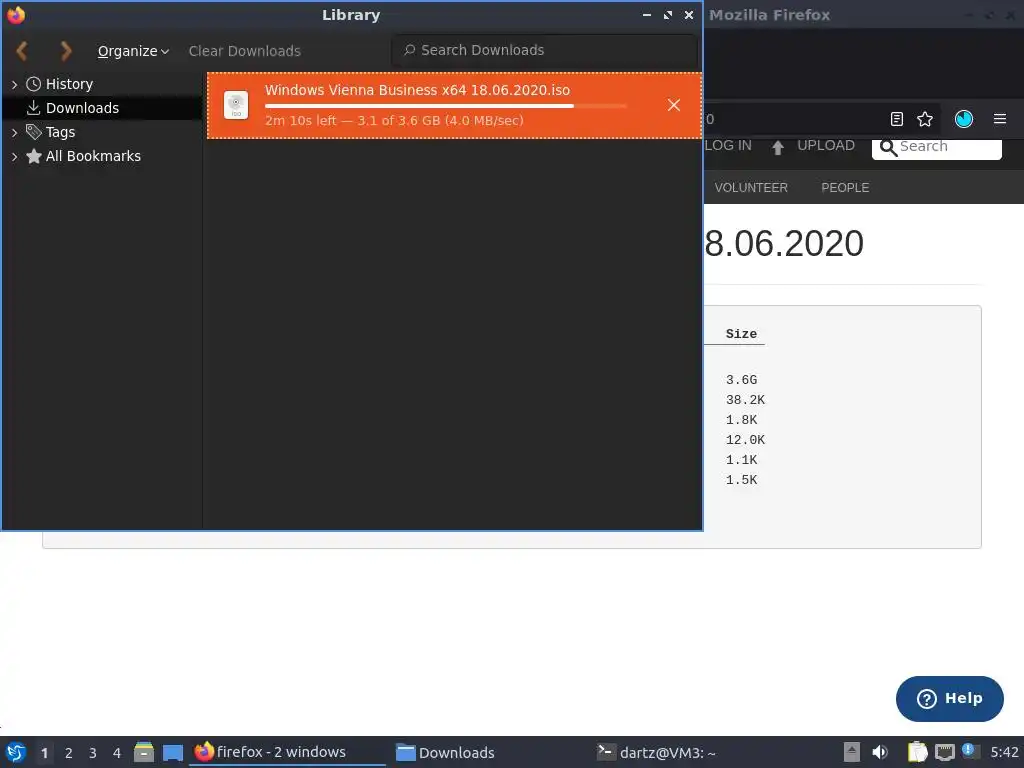Focus the Search Downloads field
Screen dimensions: 1024x768
coord(545,50)
